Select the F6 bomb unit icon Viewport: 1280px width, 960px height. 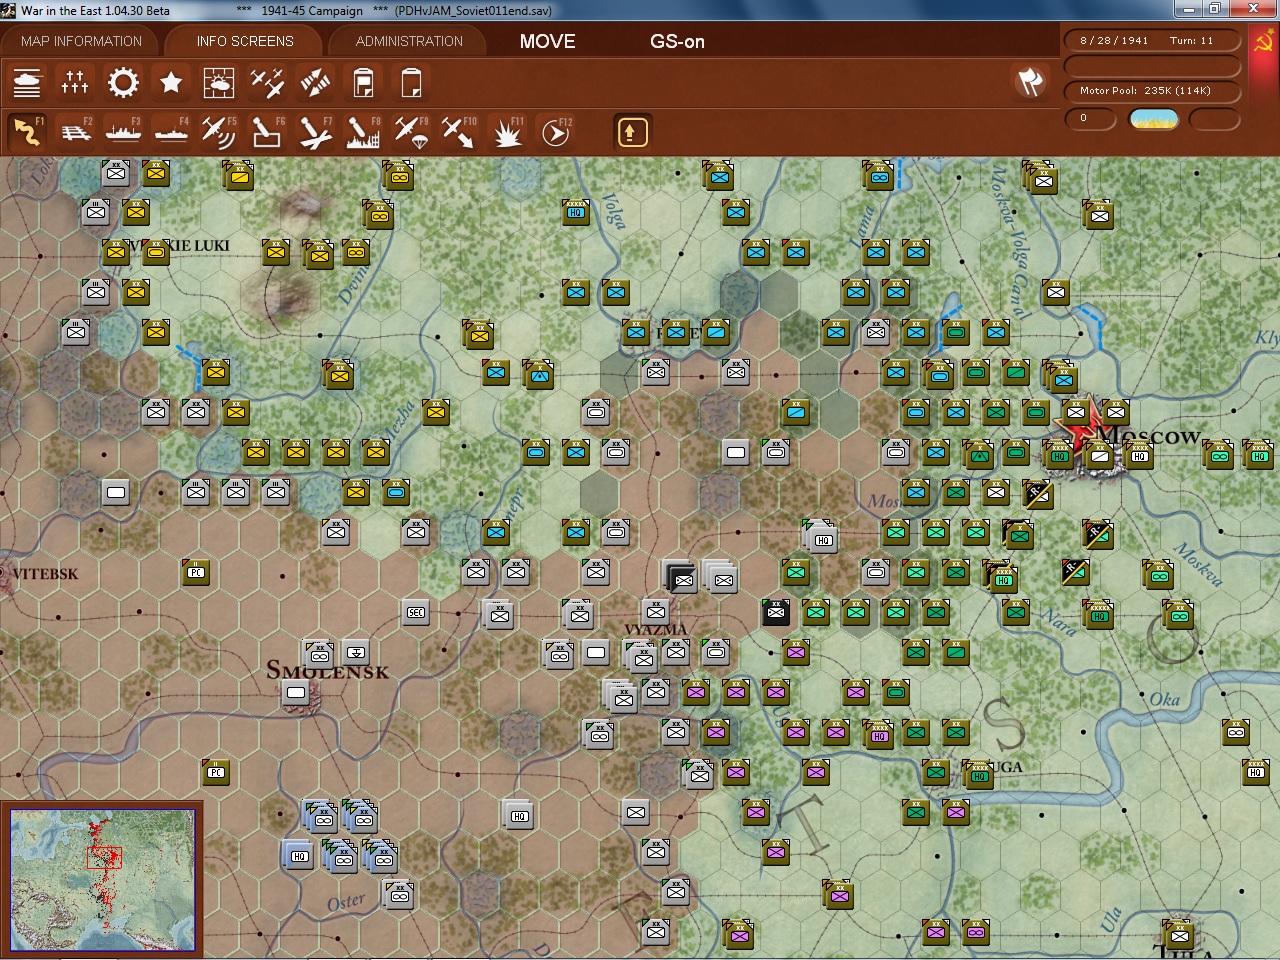pos(267,132)
